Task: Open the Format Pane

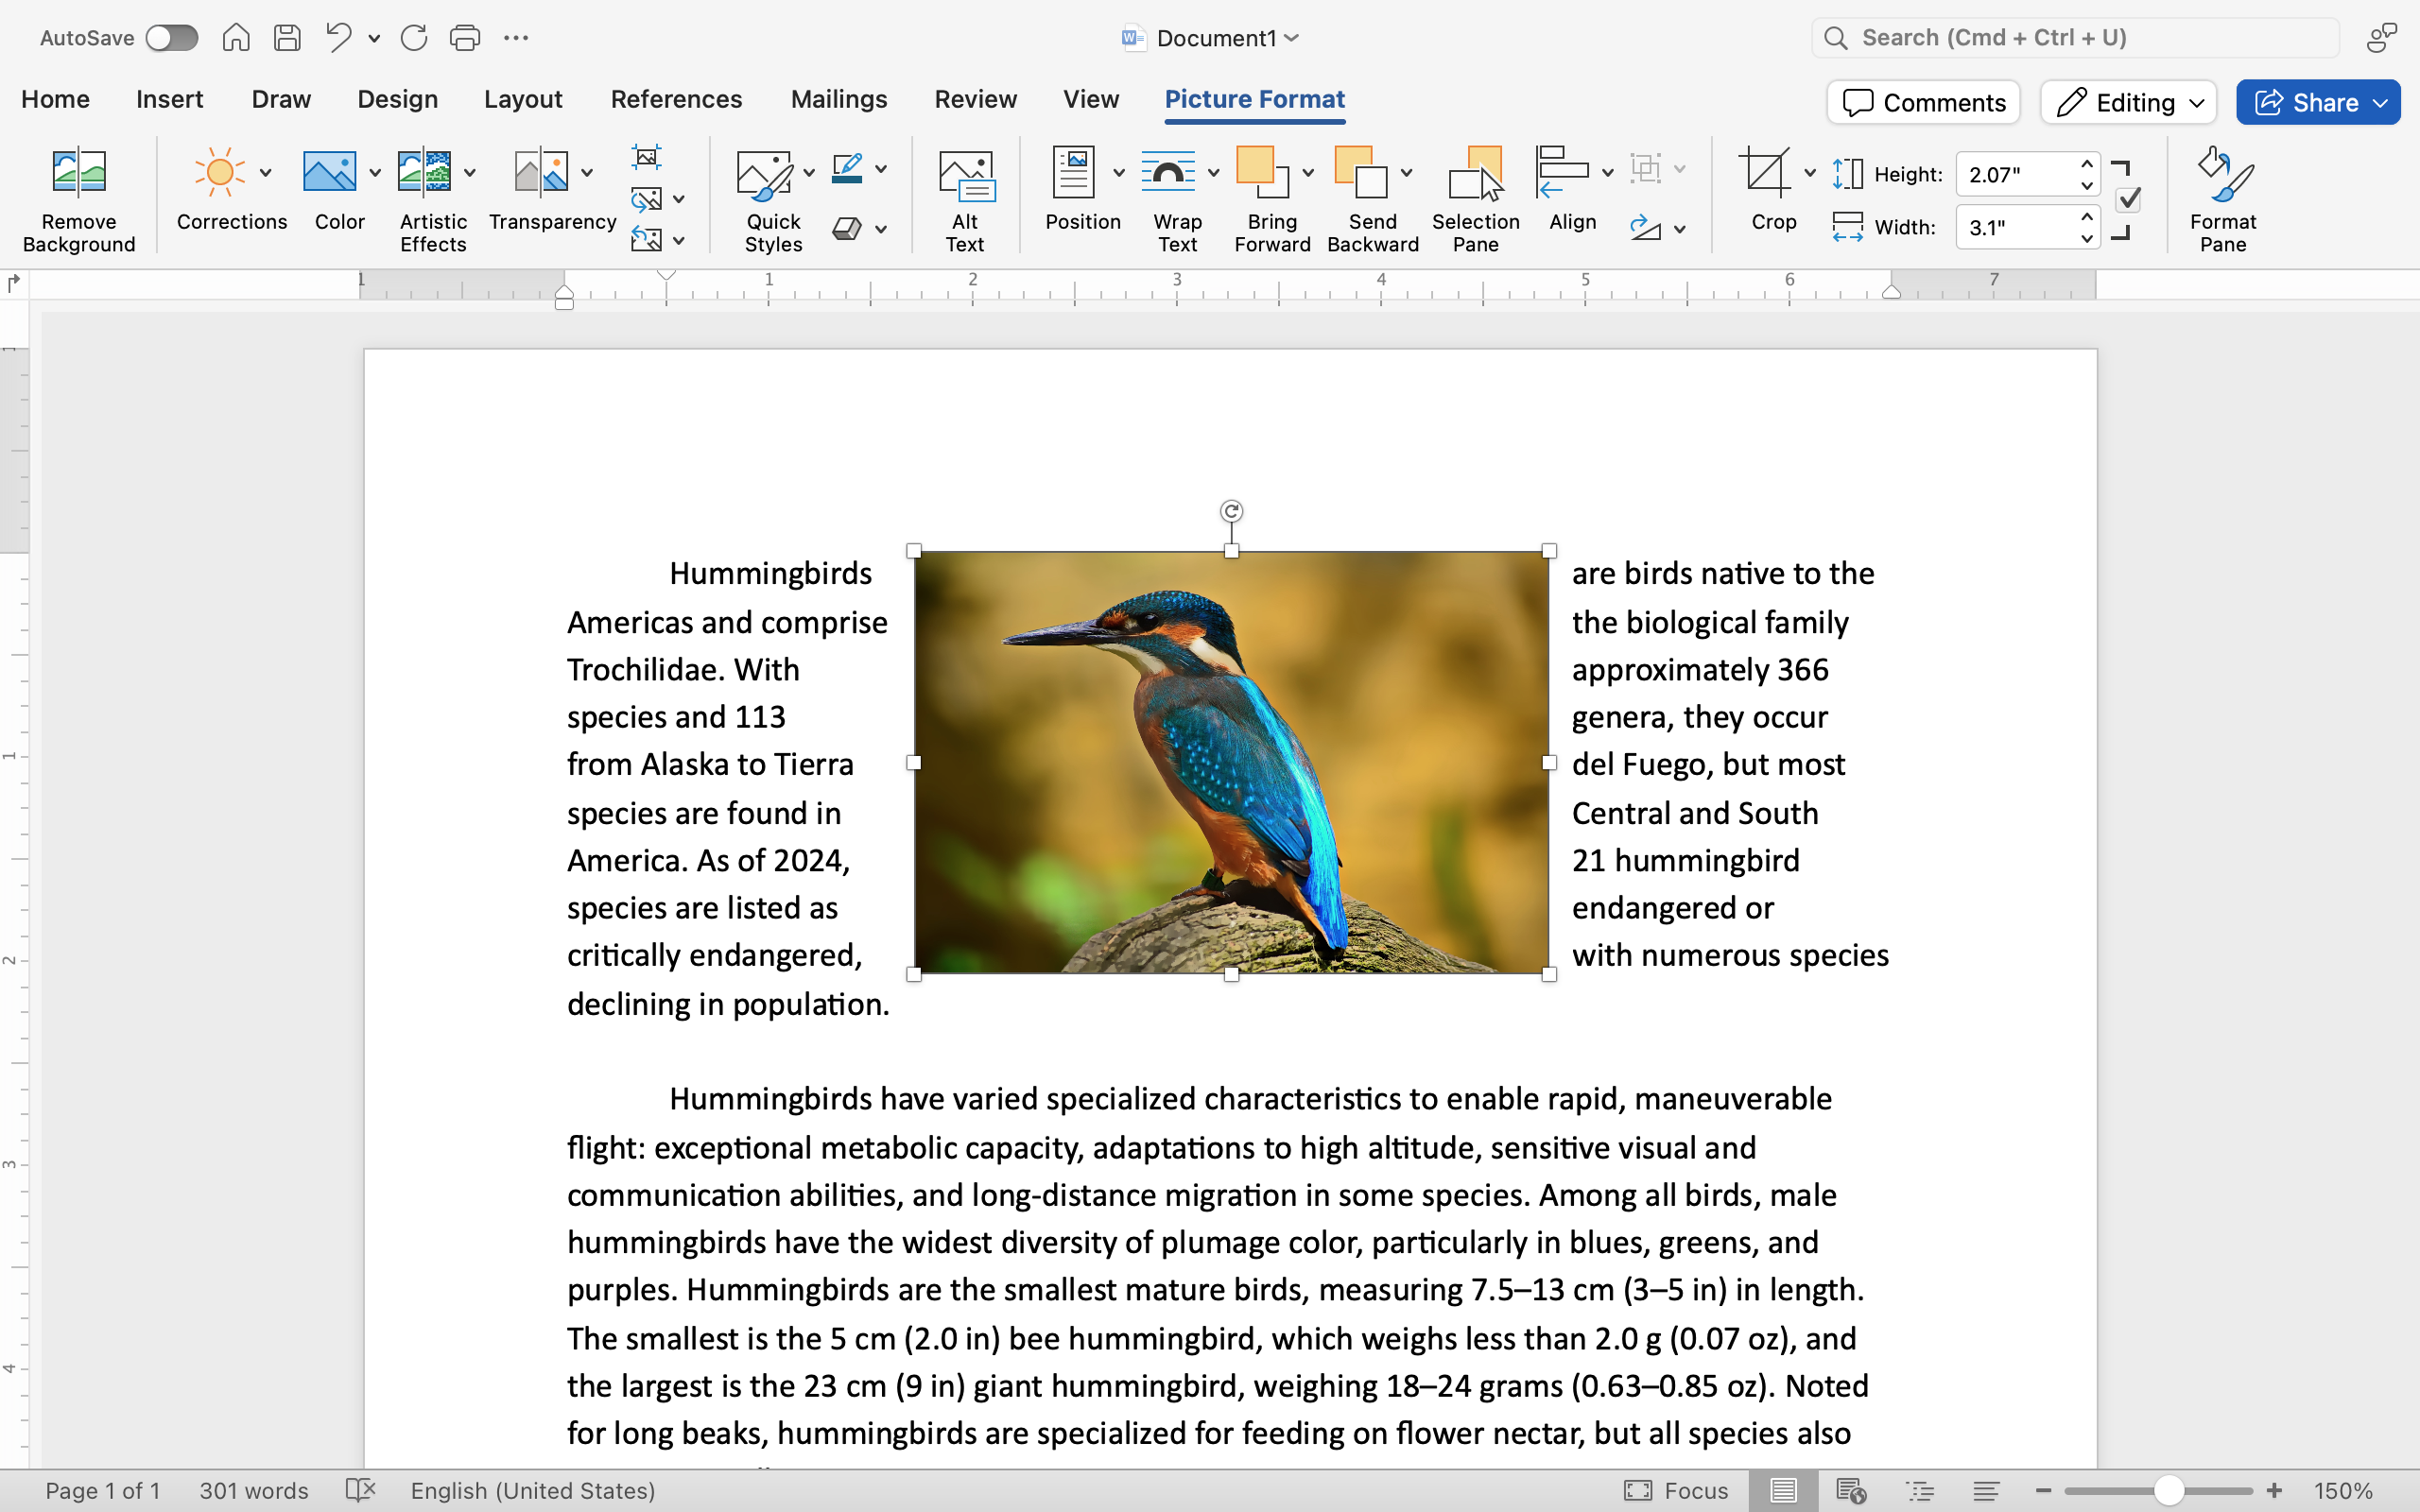Action: [2222, 199]
